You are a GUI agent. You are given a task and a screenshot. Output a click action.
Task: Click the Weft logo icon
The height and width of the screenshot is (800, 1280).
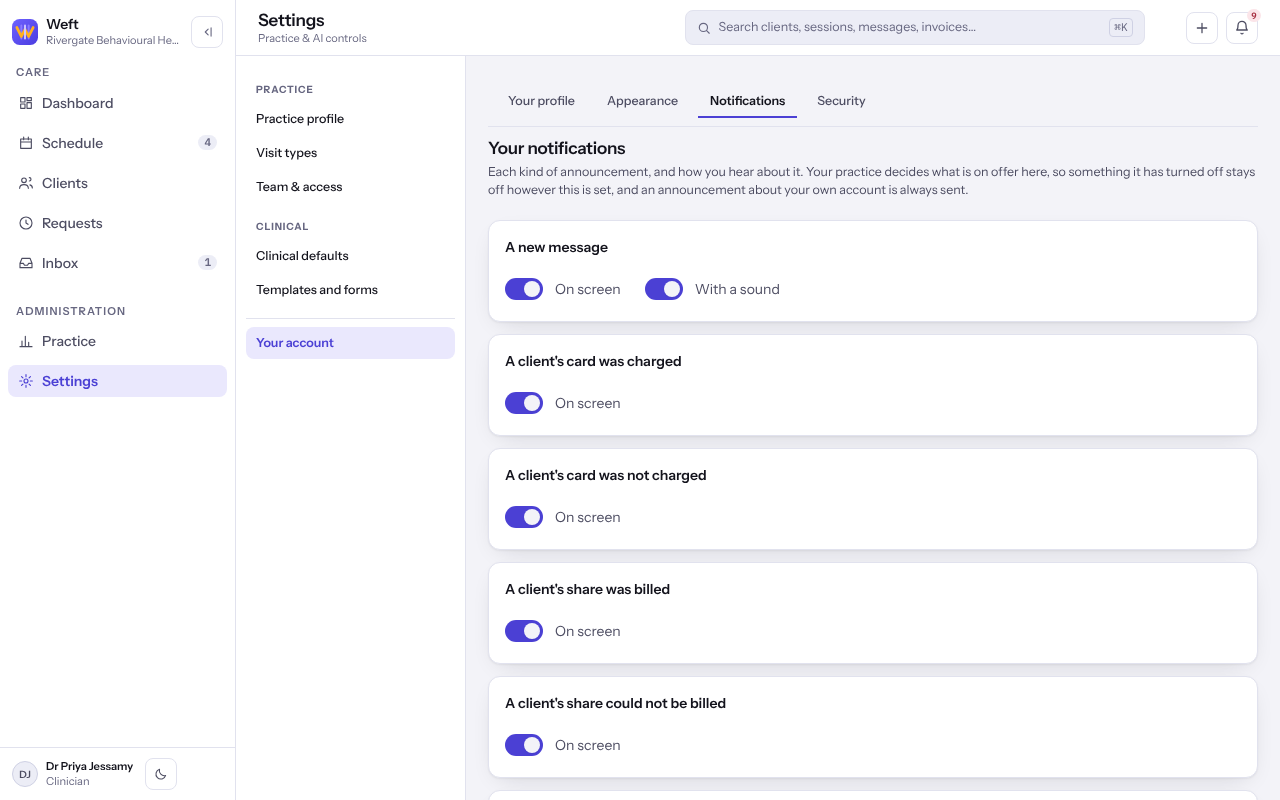pyautogui.click(x=25, y=32)
